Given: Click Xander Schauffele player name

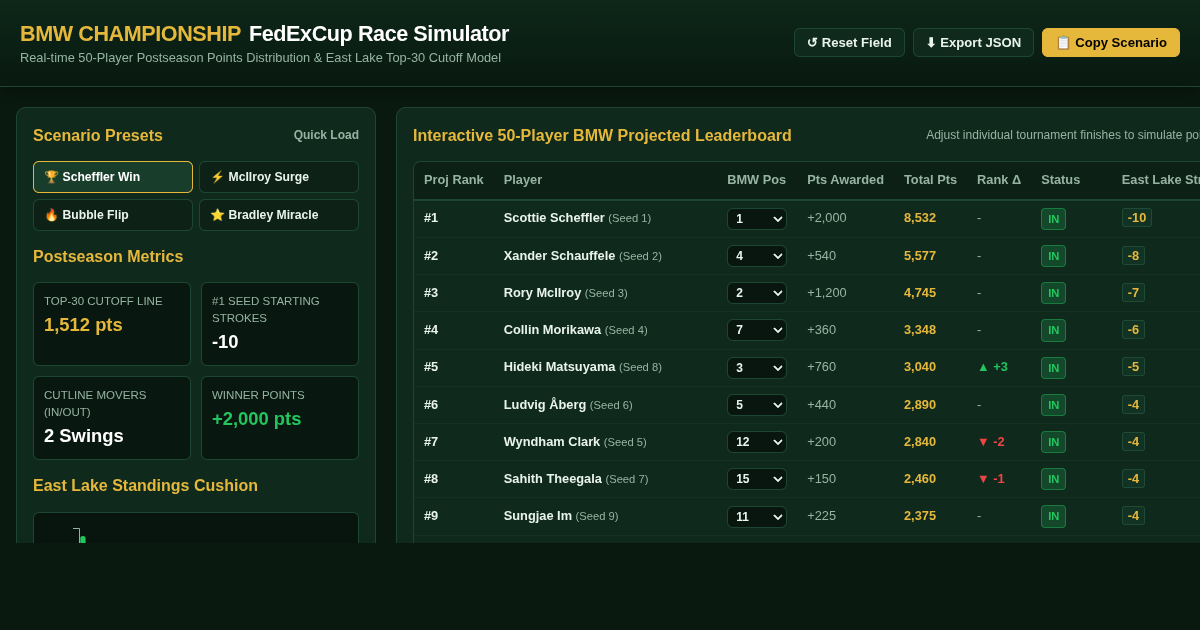Looking at the screenshot, I should coord(560,255).
